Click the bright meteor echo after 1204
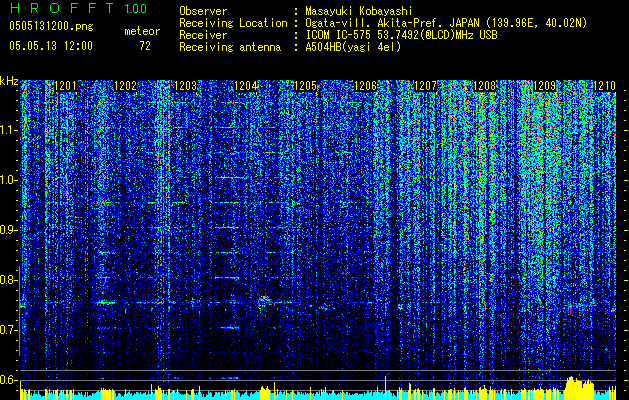This screenshot has height=400, width=629. click(264, 299)
